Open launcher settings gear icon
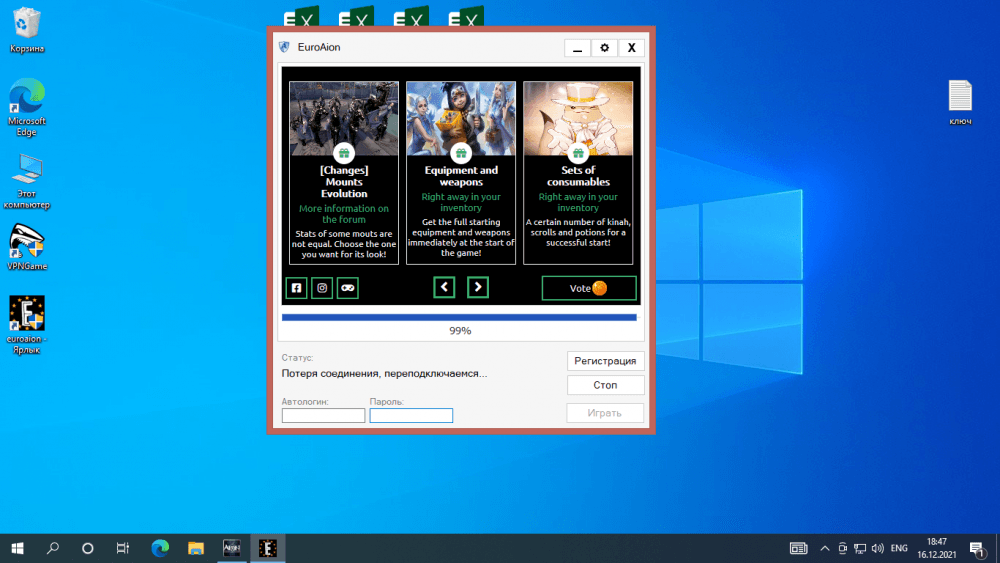The height and width of the screenshot is (563, 1000). click(x=604, y=48)
